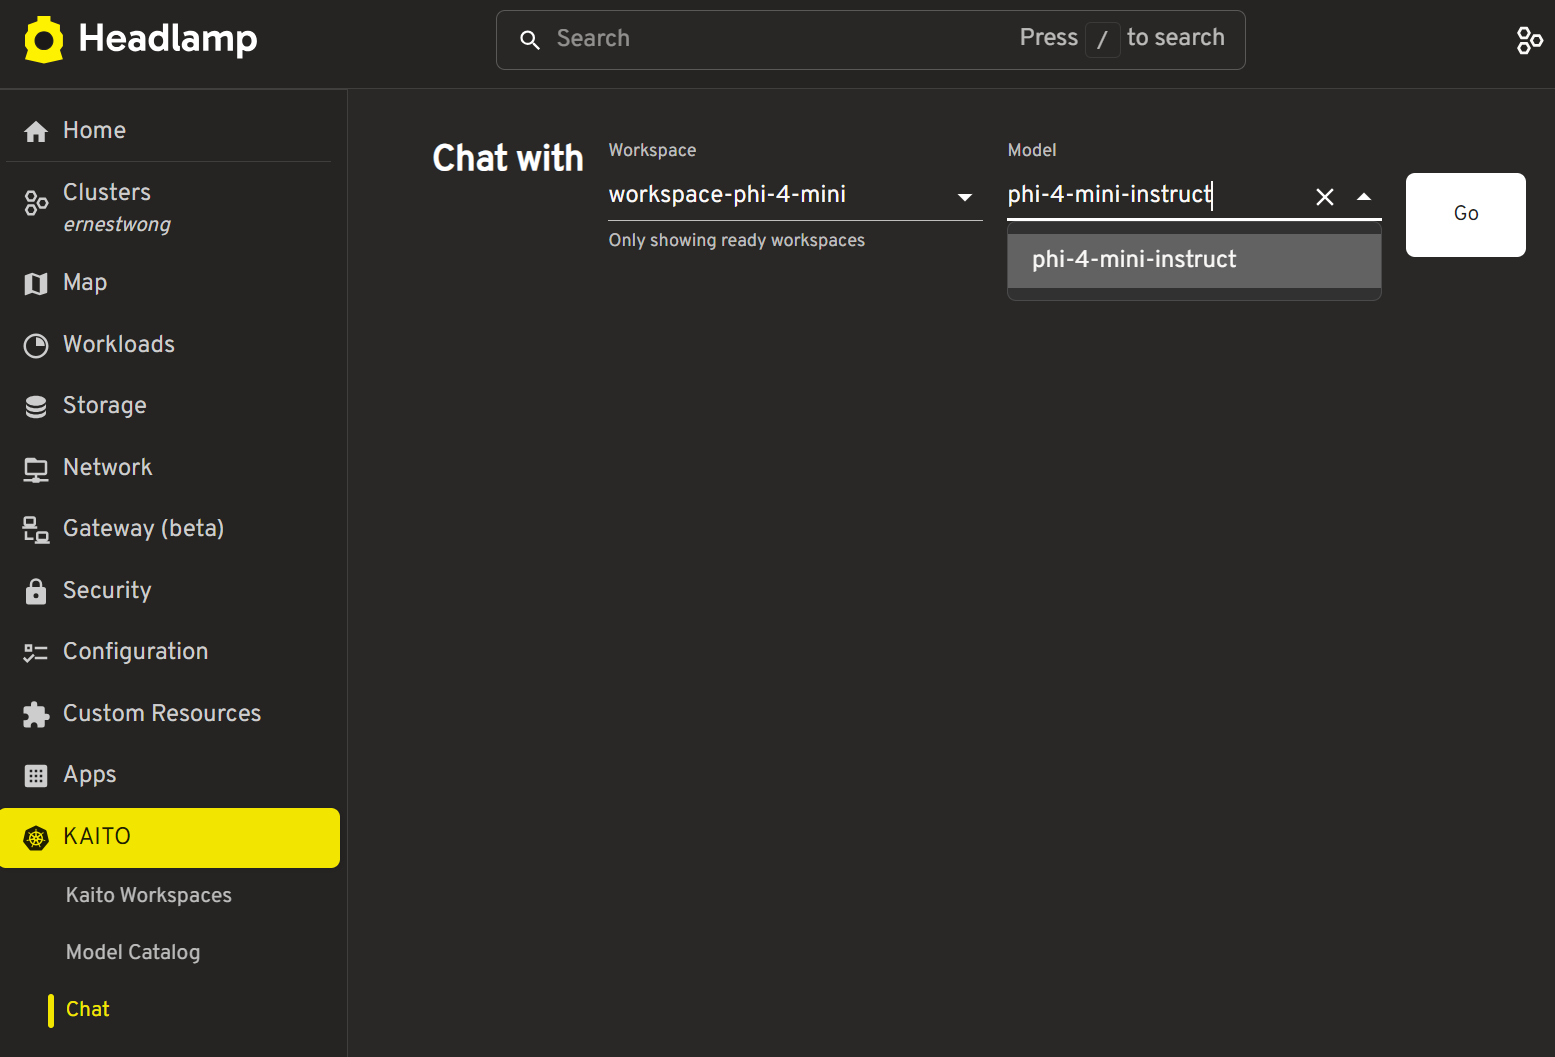Image resolution: width=1555 pixels, height=1057 pixels.
Task: Click the 'Chat with' heading
Action: click(x=508, y=158)
